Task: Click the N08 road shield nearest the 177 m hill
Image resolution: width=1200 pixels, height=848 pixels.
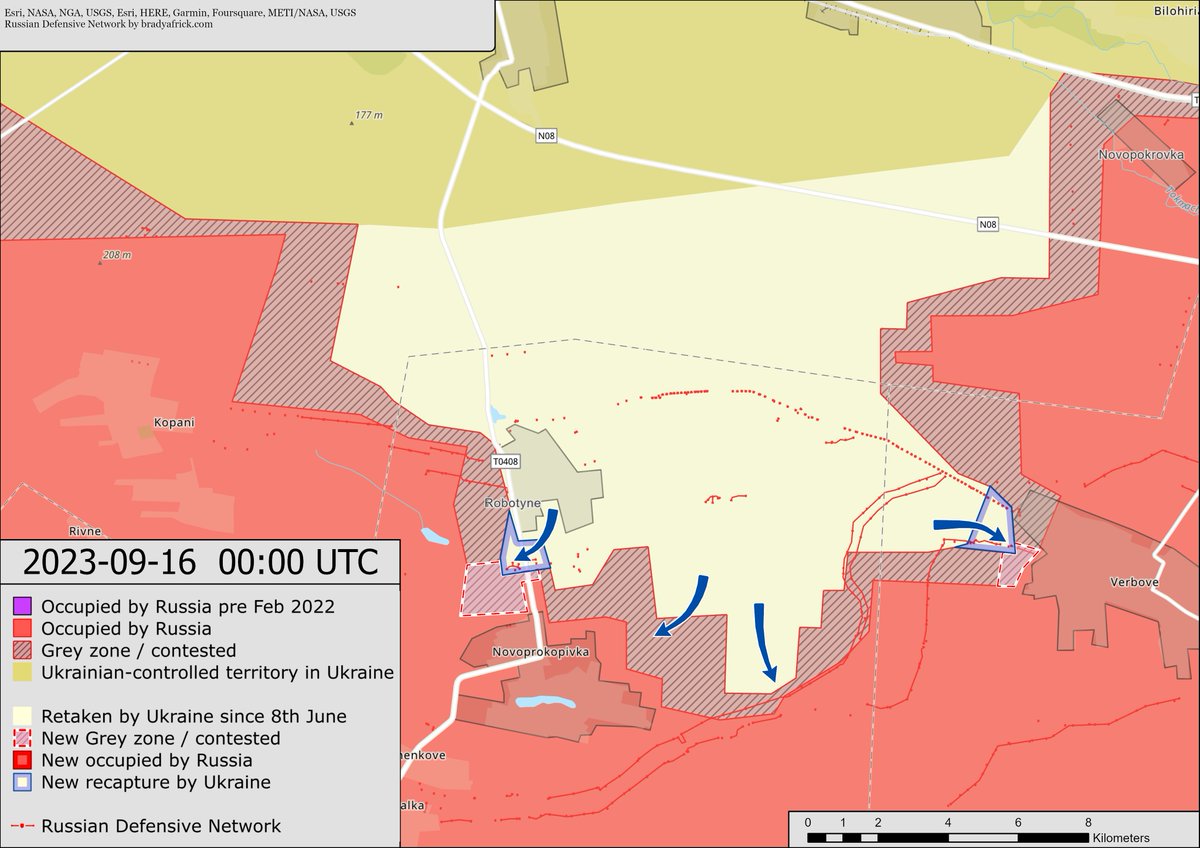Action: point(545,136)
